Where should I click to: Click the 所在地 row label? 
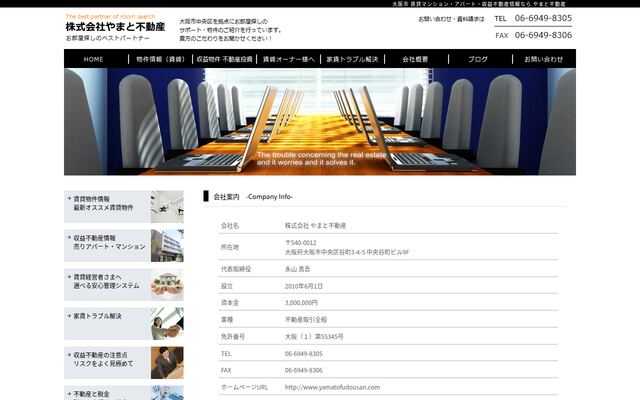point(230,247)
